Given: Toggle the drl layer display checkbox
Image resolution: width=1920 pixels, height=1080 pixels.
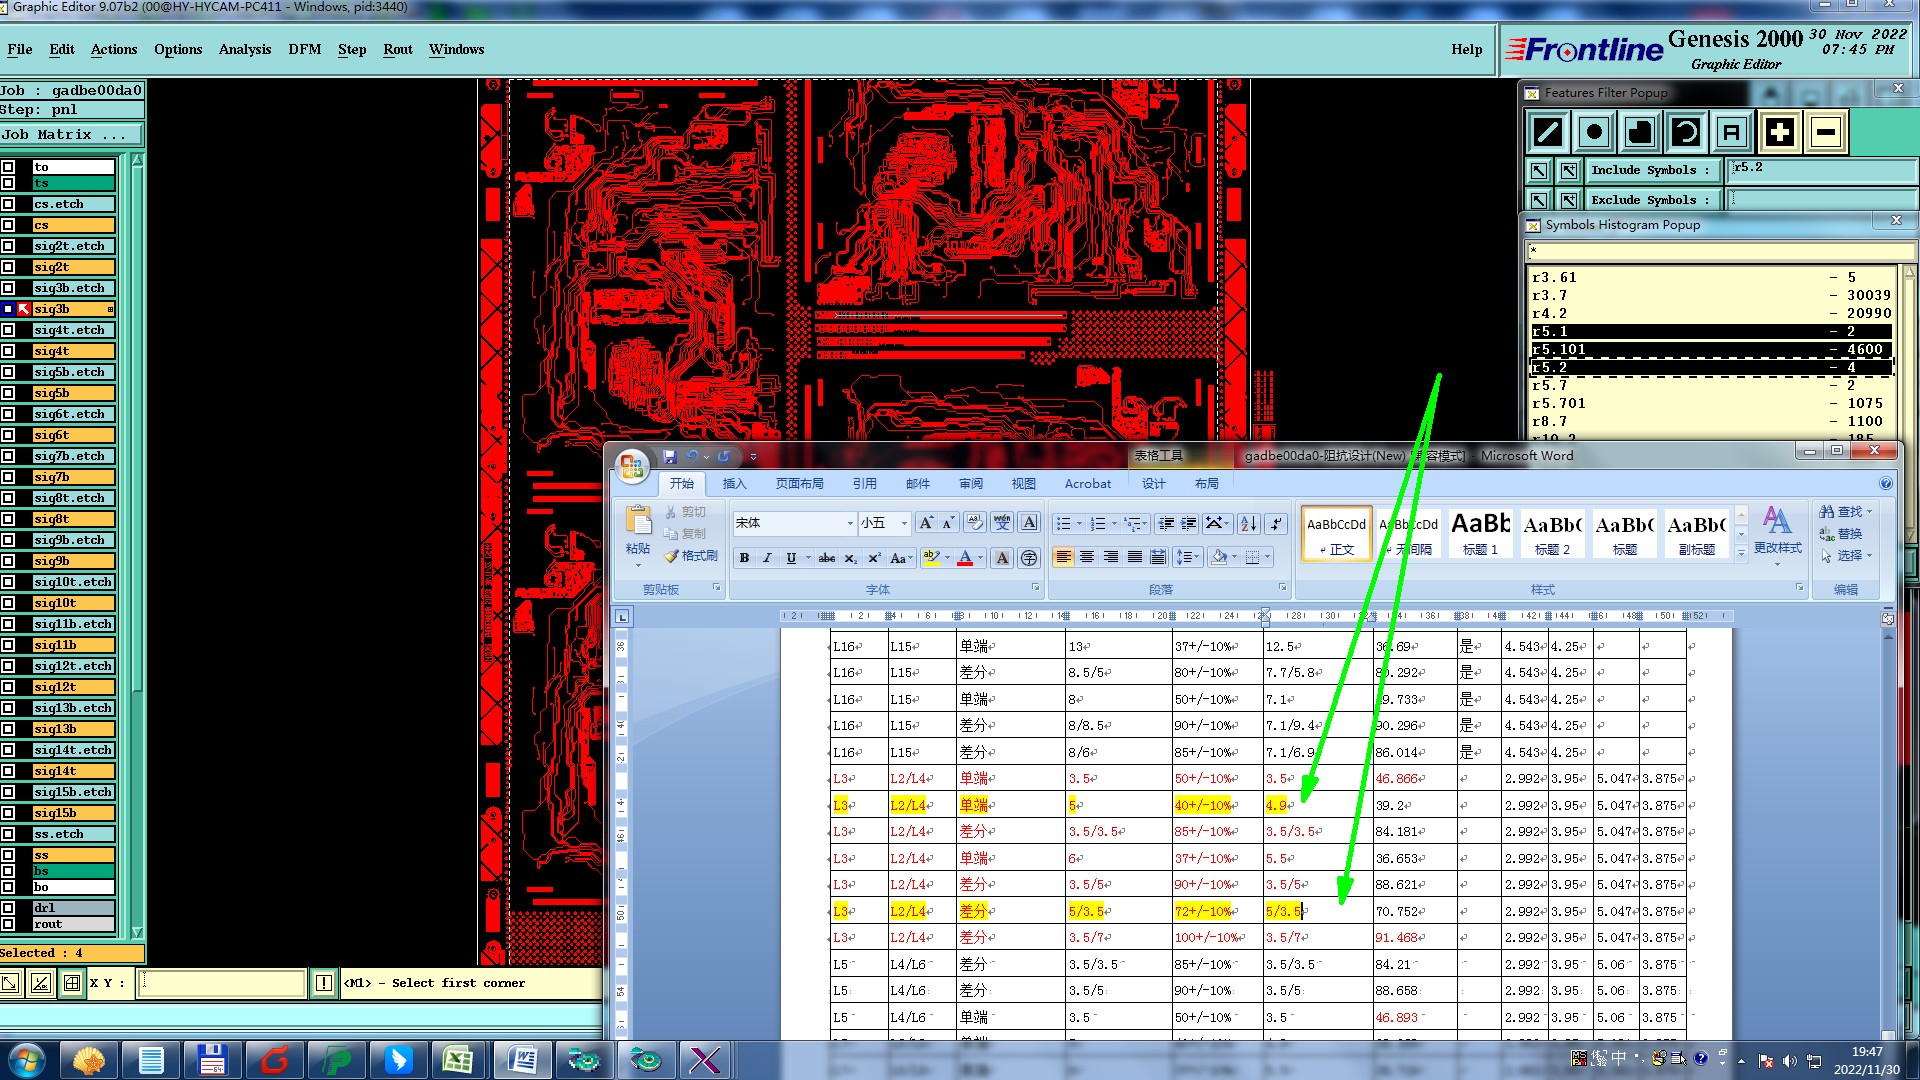Looking at the screenshot, I should pyautogui.click(x=8, y=908).
